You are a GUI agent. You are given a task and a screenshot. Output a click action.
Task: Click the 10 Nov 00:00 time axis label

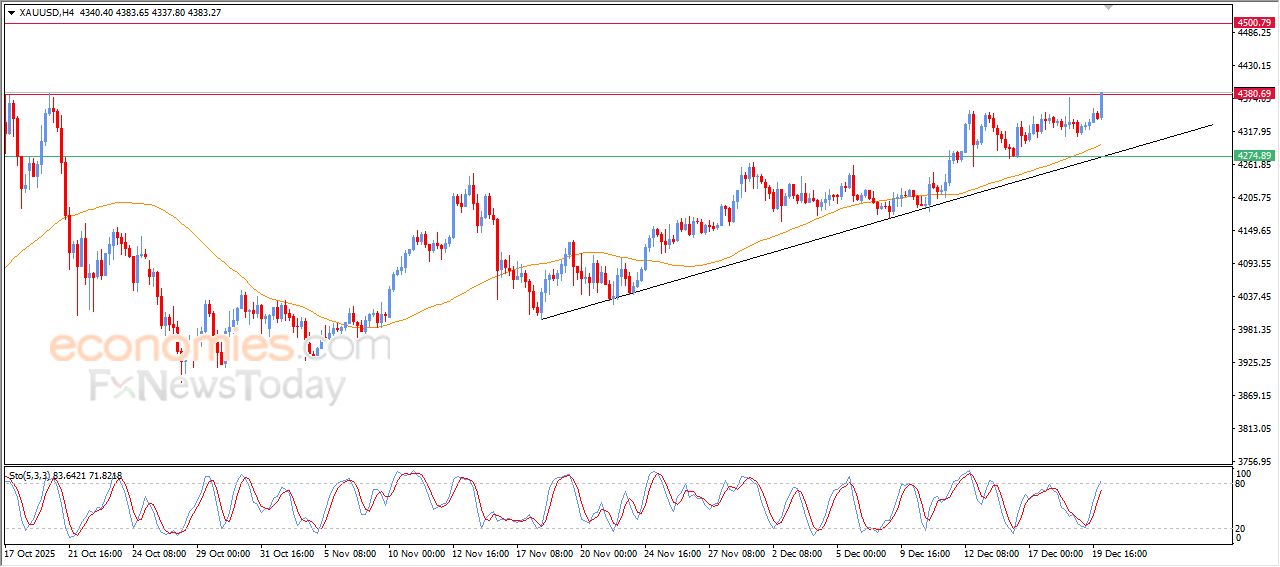pos(418,553)
